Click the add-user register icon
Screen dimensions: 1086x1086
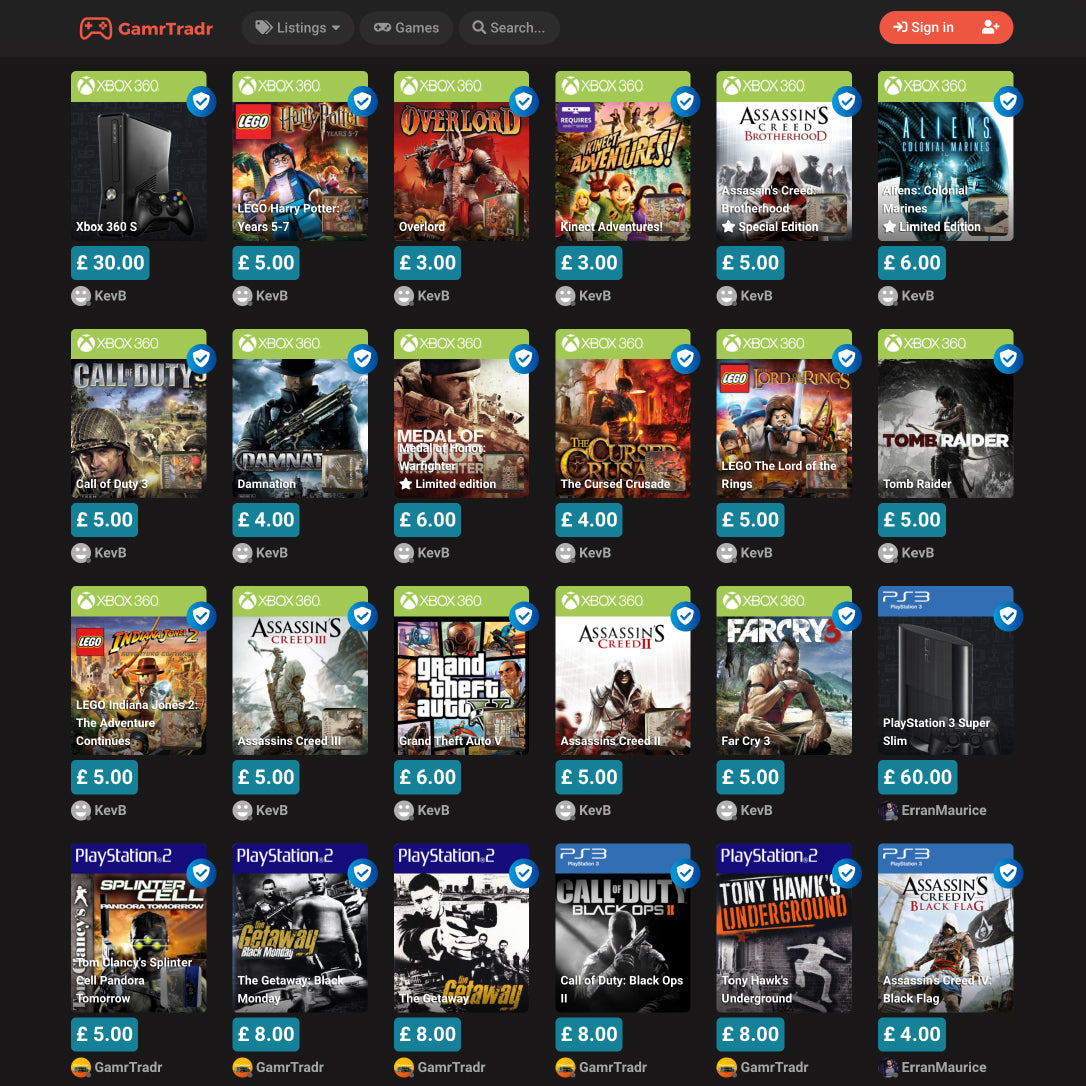pyautogui.click(x=990, y=28)
